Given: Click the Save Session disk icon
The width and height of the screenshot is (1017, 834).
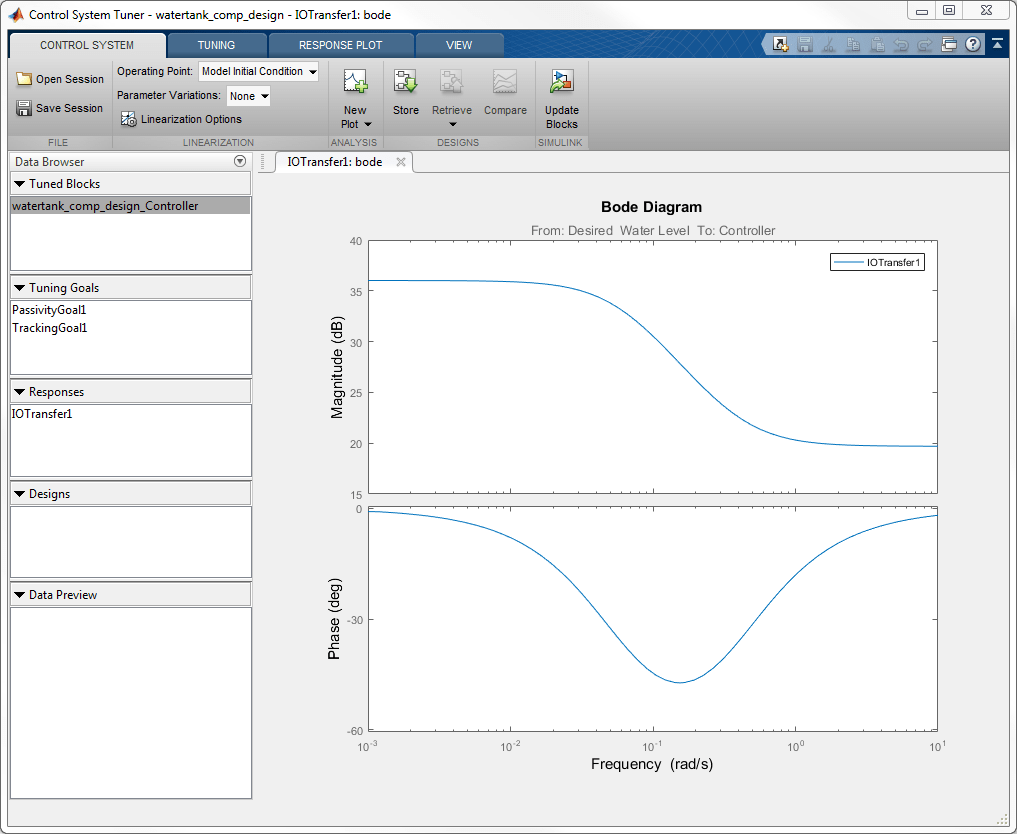Looking at the screenshot, I should pyautogui.click(x=24, y=108).
